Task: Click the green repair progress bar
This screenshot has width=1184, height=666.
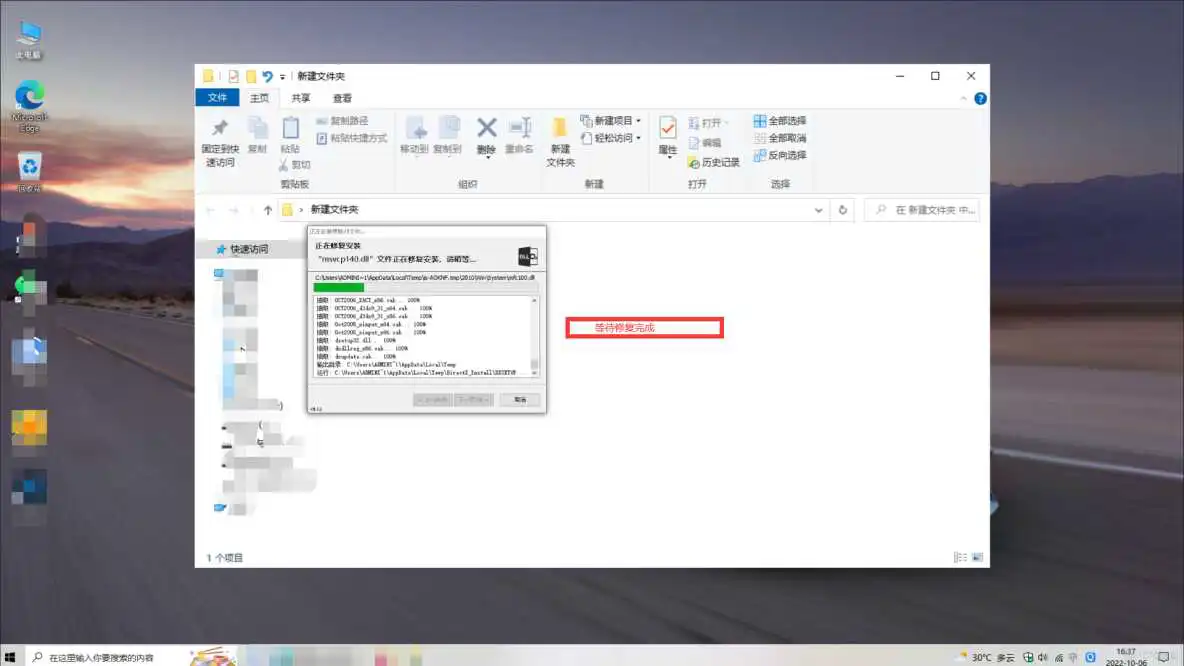Action: click(x=338, y=286)
